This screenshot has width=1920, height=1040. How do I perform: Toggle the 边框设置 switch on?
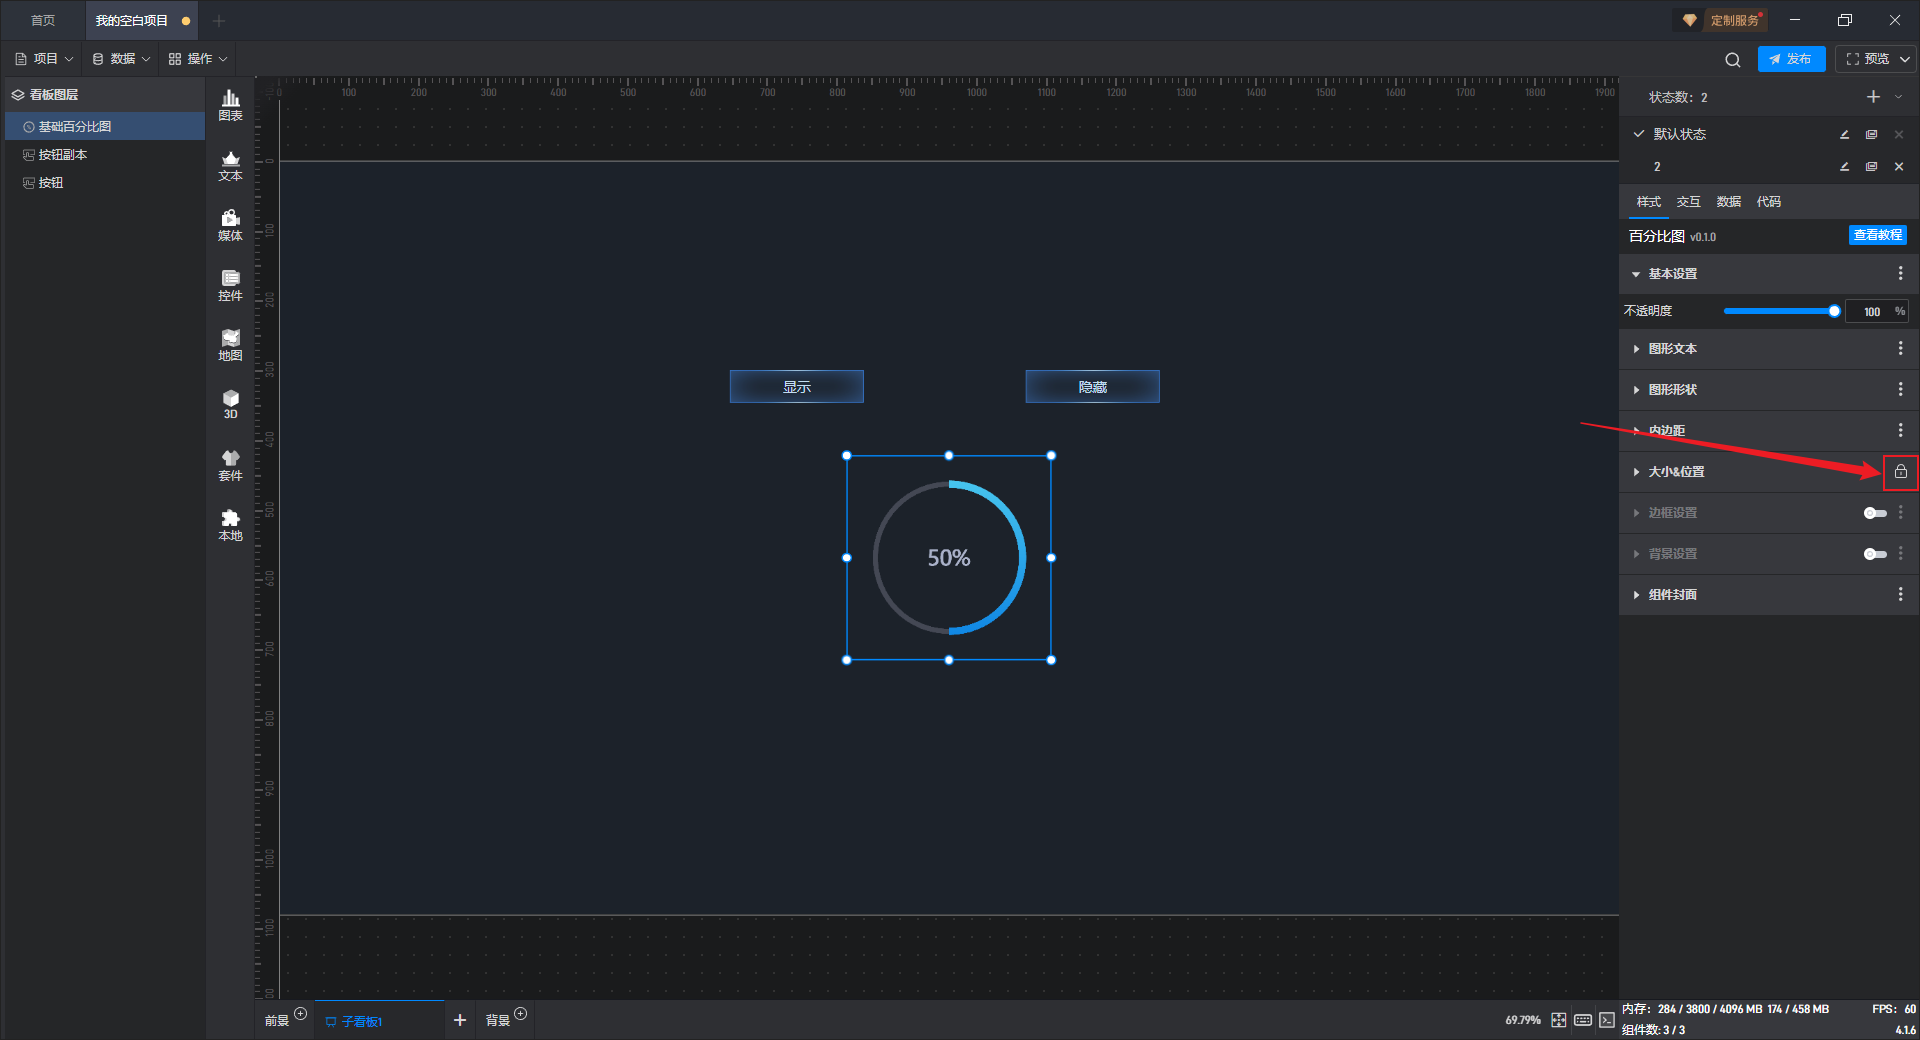click(1875, 513)
